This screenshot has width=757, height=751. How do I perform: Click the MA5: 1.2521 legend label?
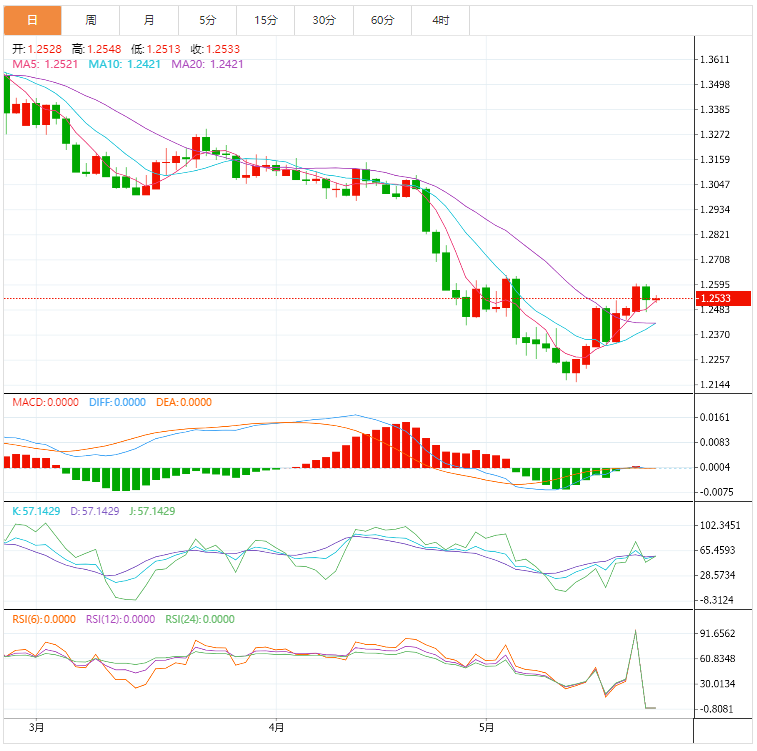[45, 64]
